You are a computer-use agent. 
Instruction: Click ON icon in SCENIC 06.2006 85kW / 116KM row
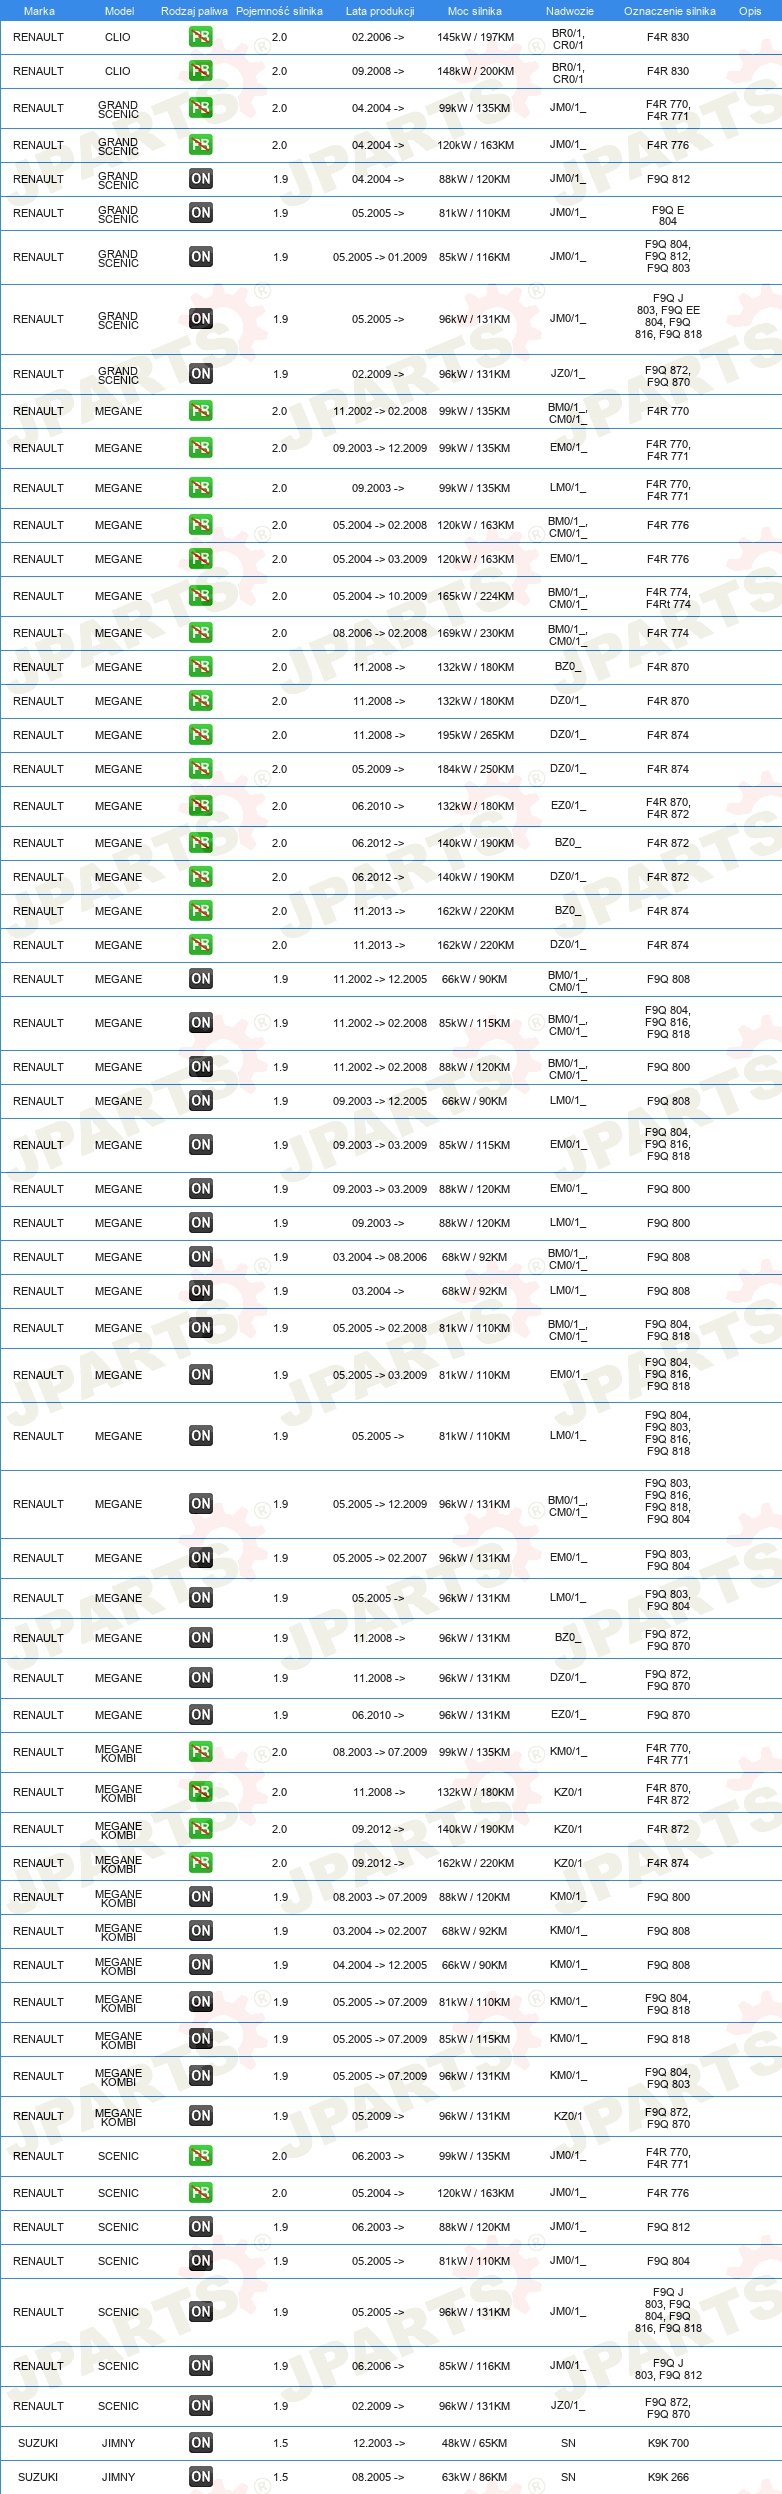click(201, 2366)
